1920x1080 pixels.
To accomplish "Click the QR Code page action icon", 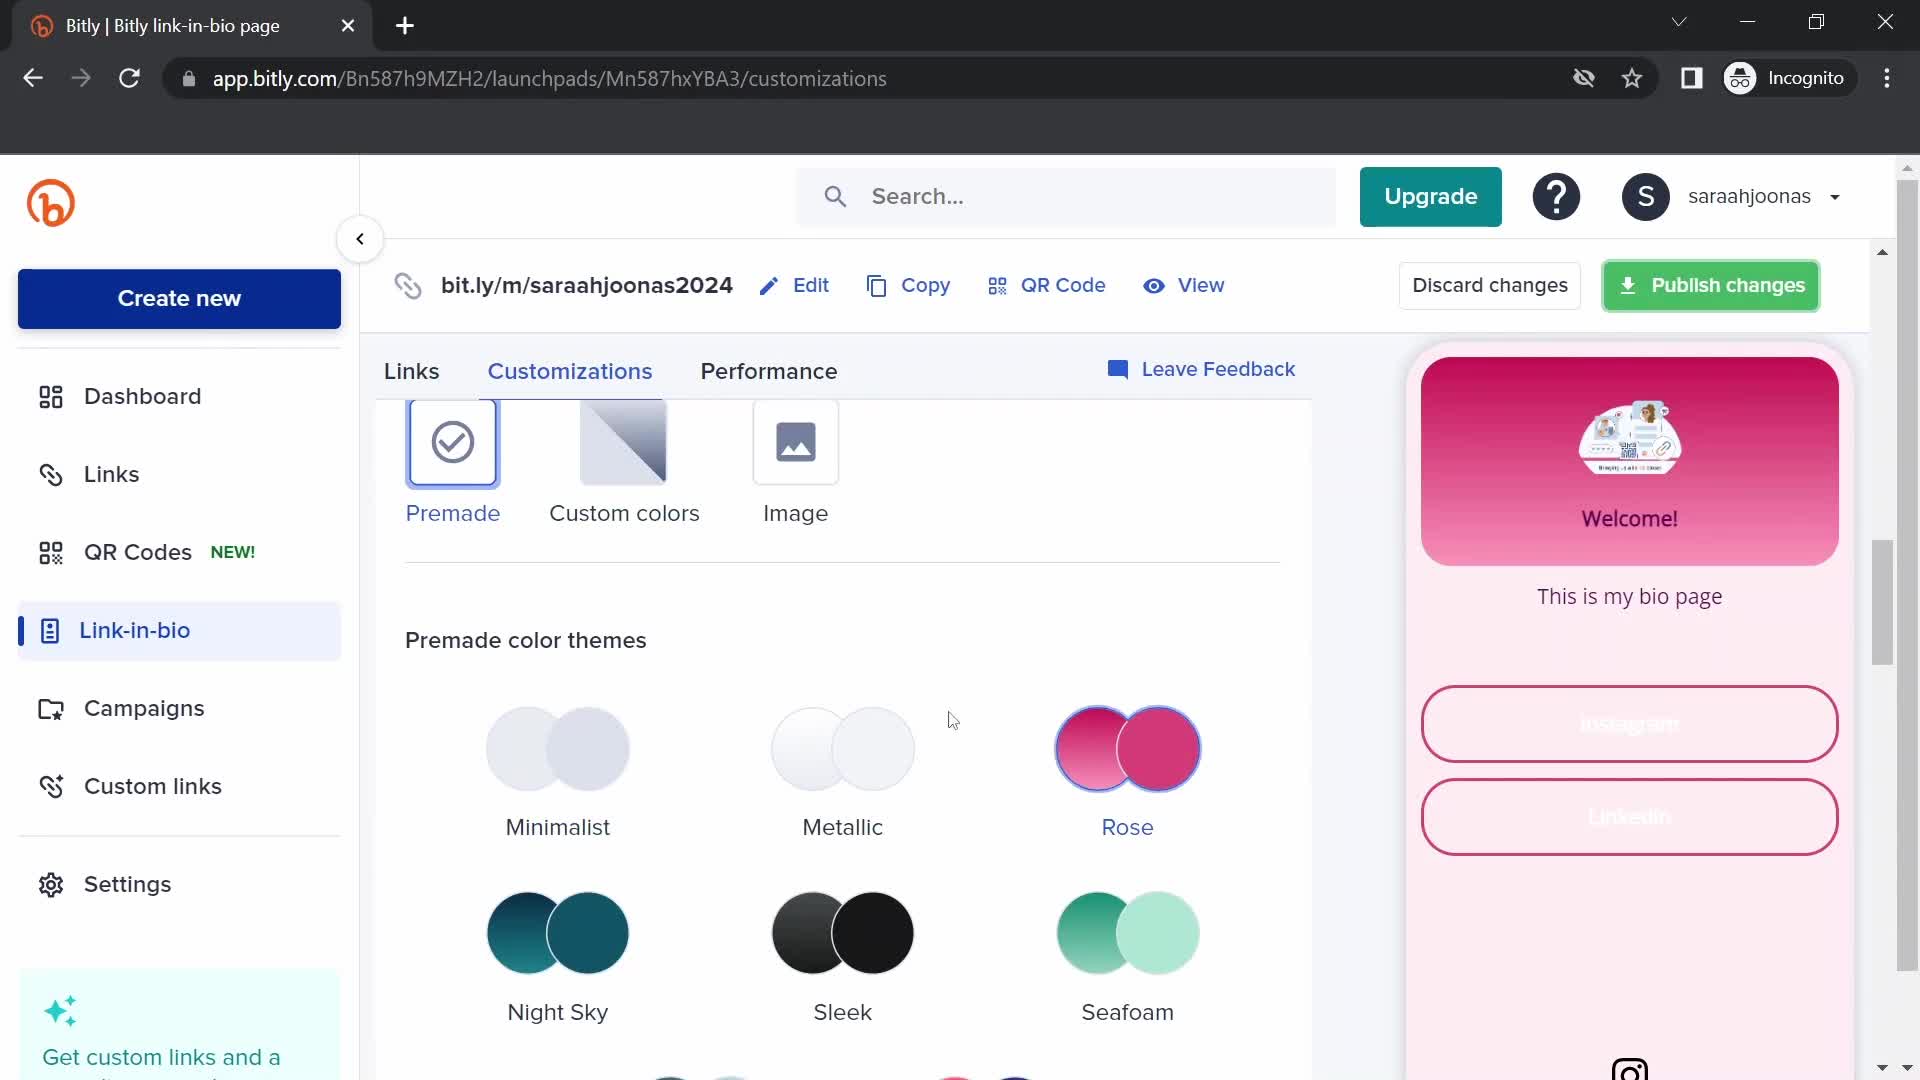I will coord(997,285).
